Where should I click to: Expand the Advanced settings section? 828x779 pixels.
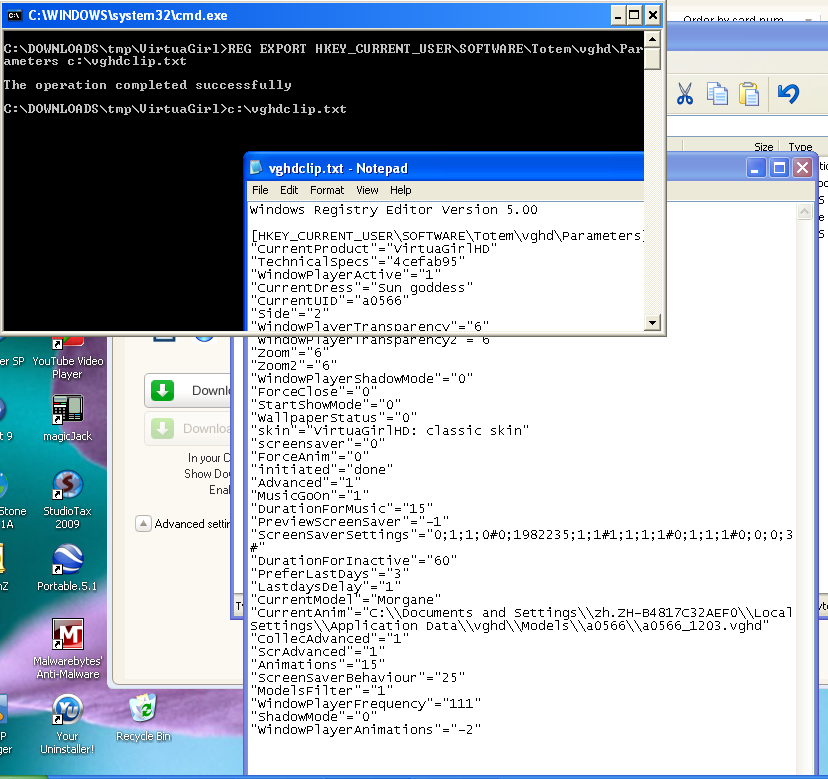tap(143, 523)
